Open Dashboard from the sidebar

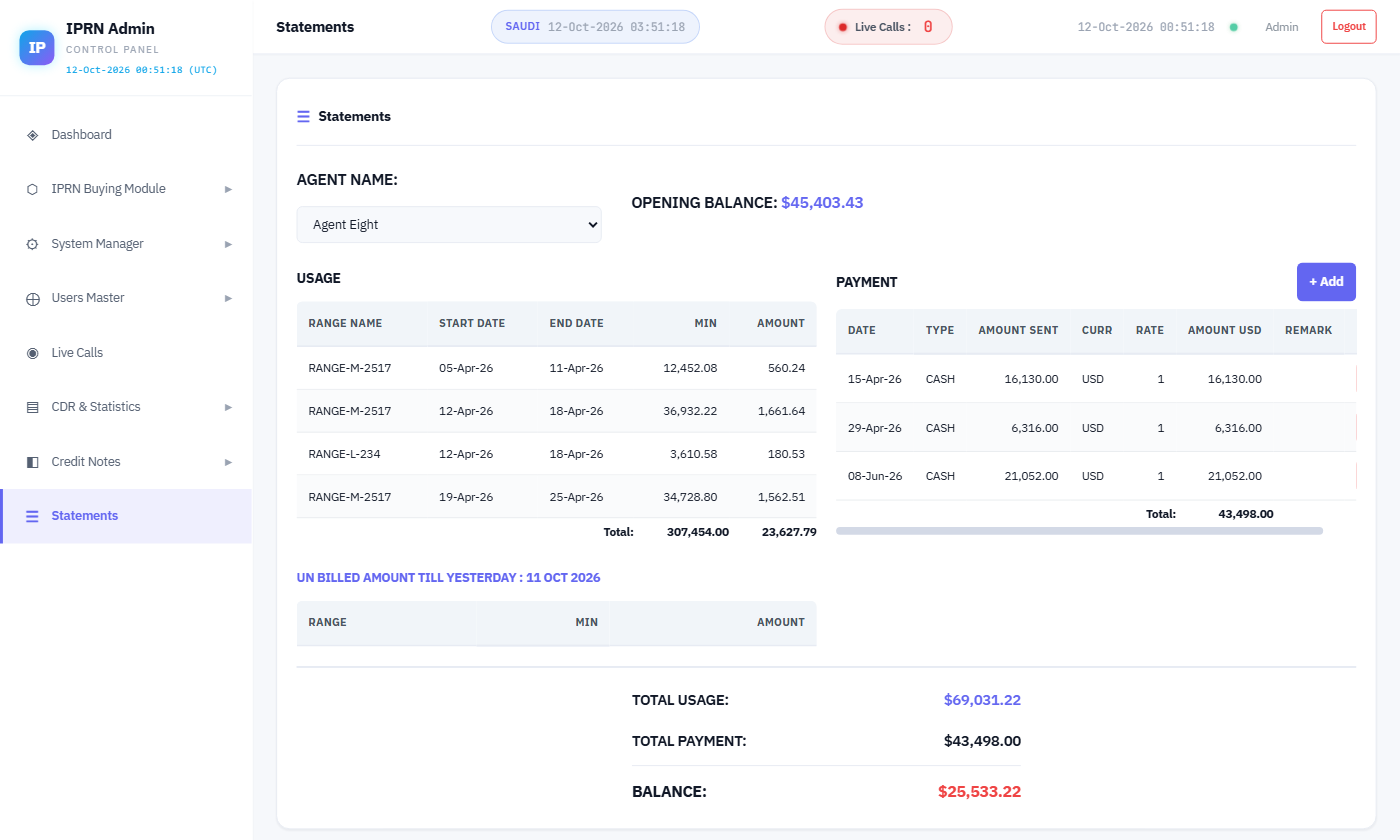click(x=126, y=135)
